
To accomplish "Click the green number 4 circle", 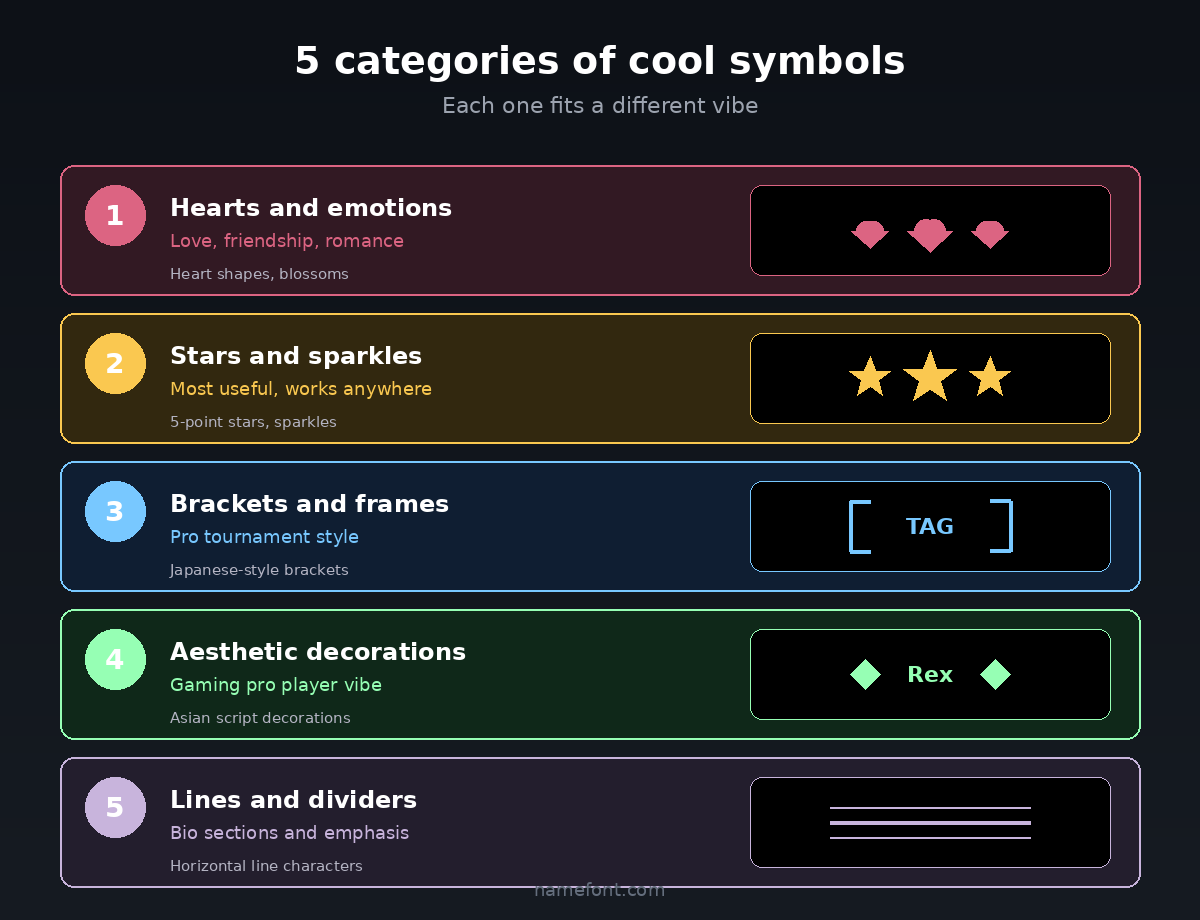I will pos(115,659).
